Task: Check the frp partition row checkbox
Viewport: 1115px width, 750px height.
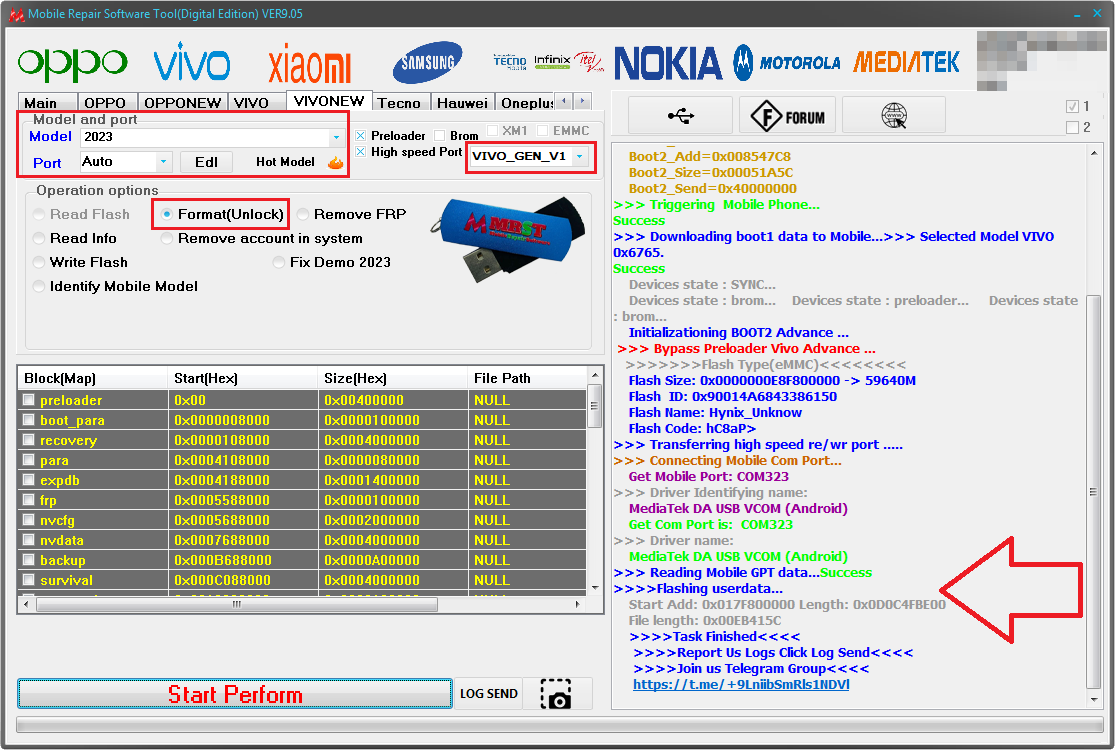Action: (28, 500)
